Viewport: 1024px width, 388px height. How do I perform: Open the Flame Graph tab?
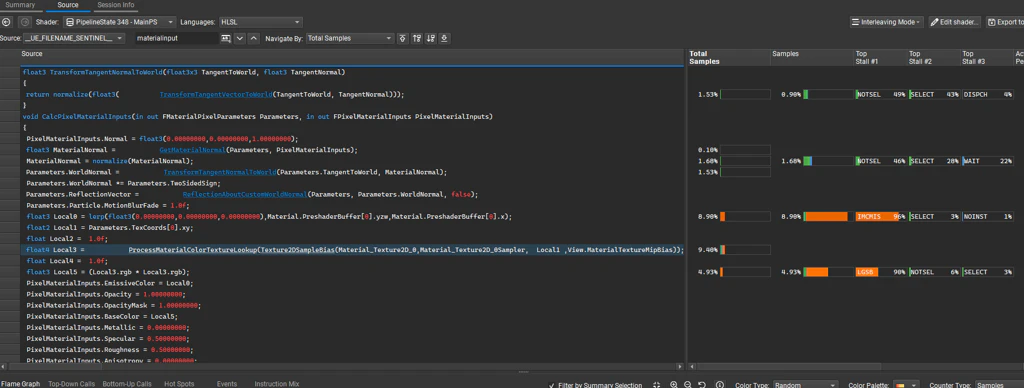click(x=20, y=384)
